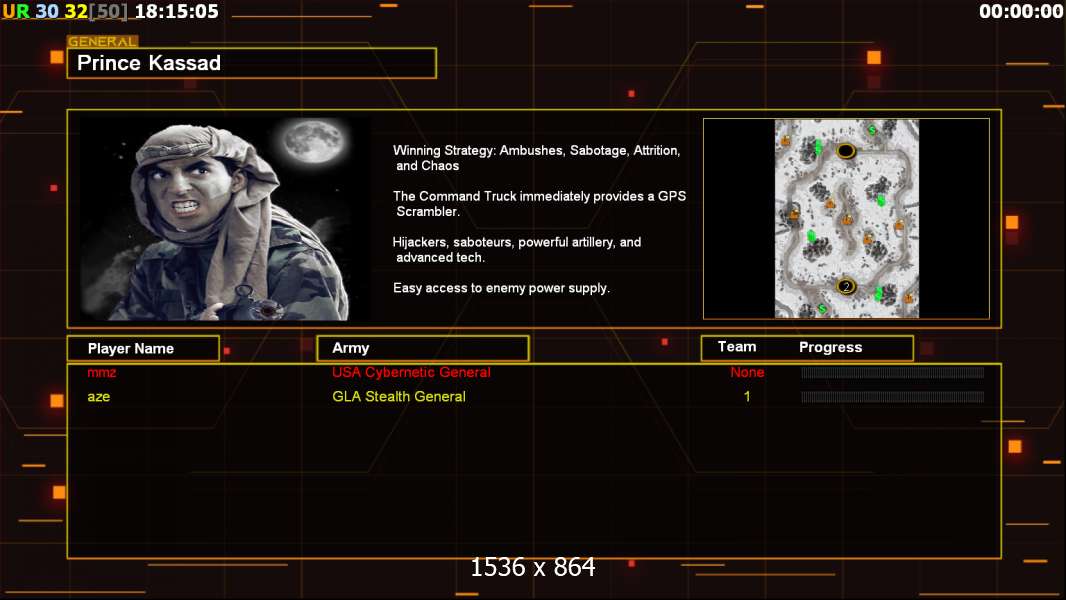This screenshot has width=1066, height=600.
Task: Click the Hijackers, saboteurs description line
Action: point(517,249)
